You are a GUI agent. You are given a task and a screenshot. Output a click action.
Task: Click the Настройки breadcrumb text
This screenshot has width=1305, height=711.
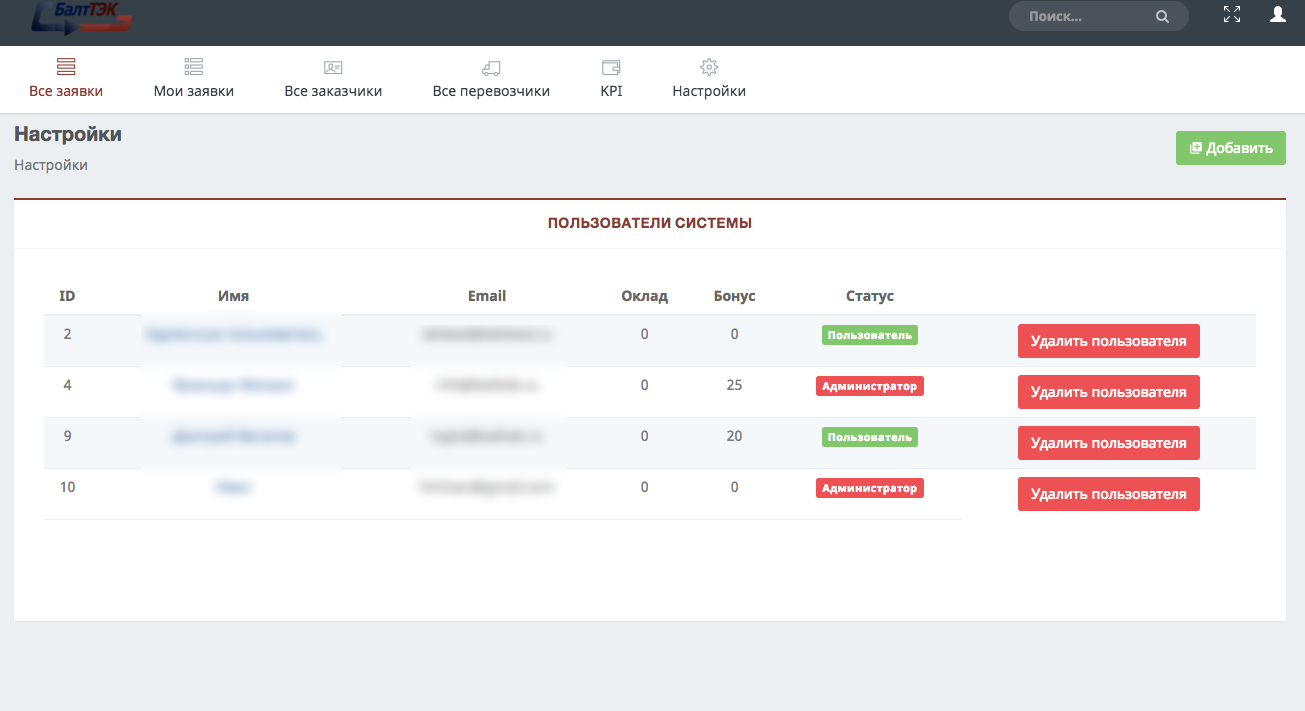[51, 165]
